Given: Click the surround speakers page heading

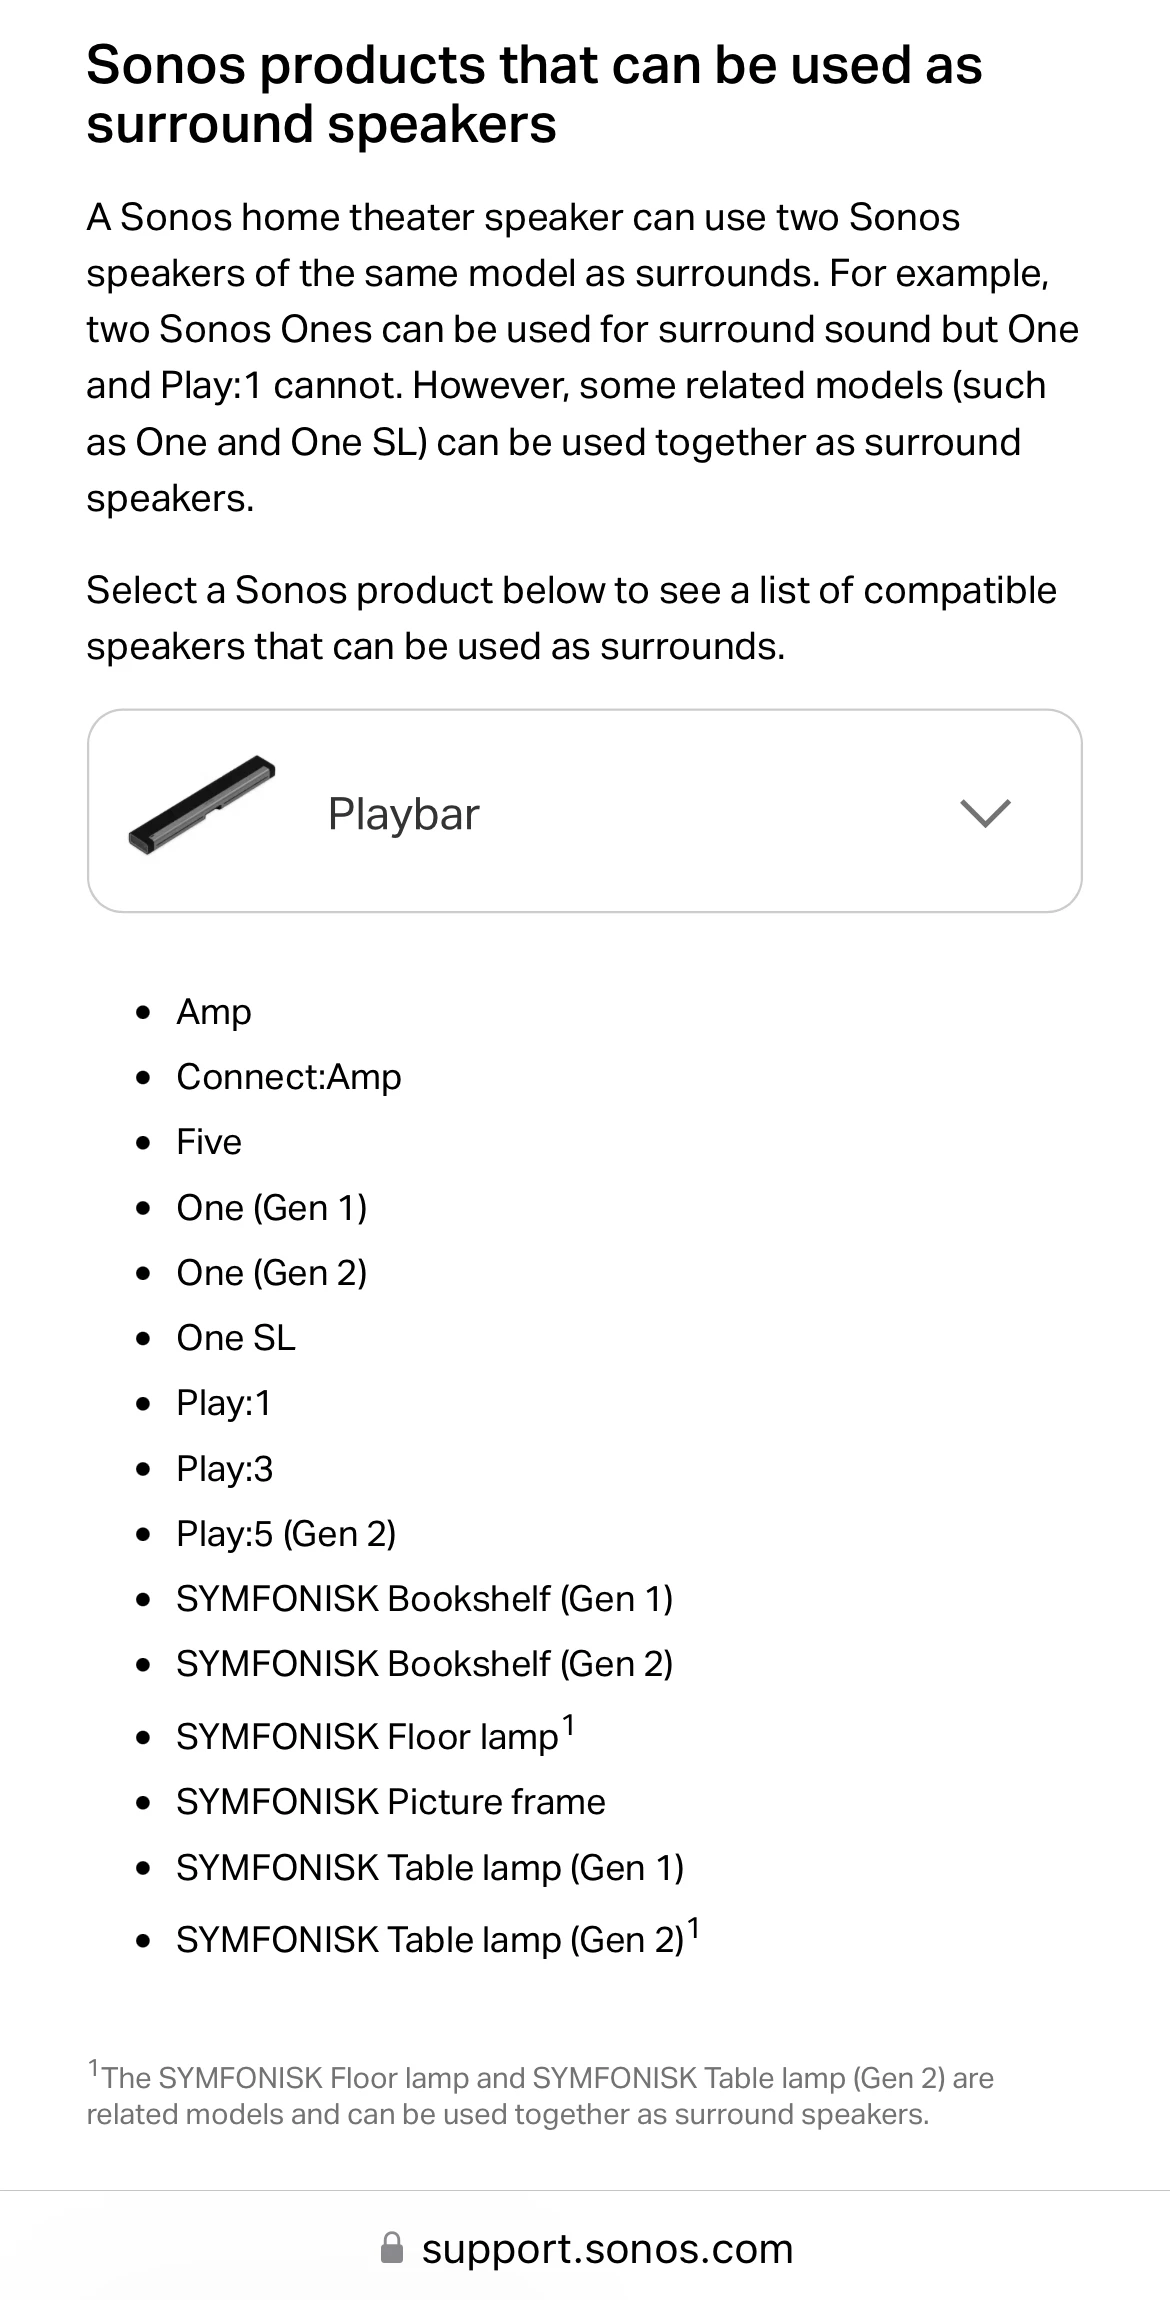Looking at the screenshot, I should pyautogui.click(x=534, y=95).
